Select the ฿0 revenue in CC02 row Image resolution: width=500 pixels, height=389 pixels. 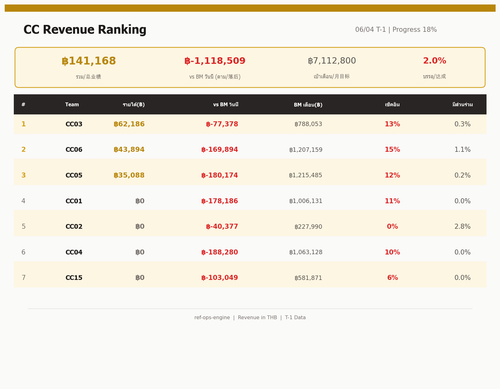click(x=140, y=226)
